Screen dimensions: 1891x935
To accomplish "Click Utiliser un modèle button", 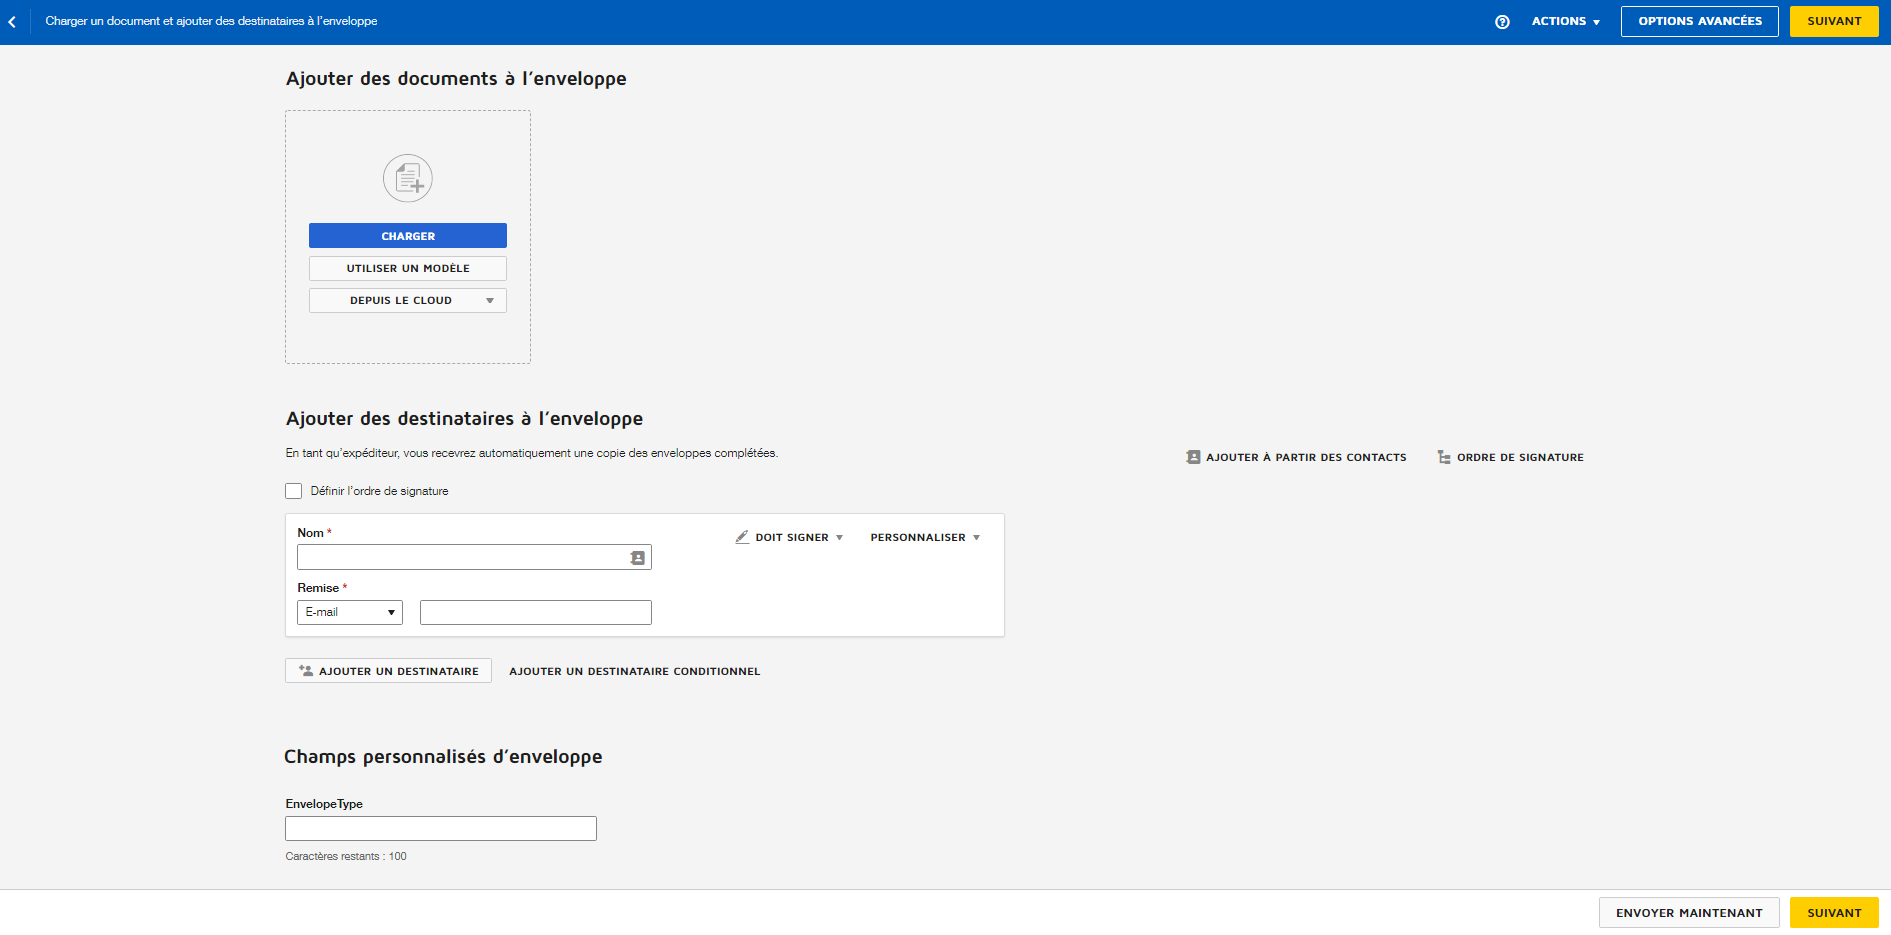I will [x=408, y=268].
